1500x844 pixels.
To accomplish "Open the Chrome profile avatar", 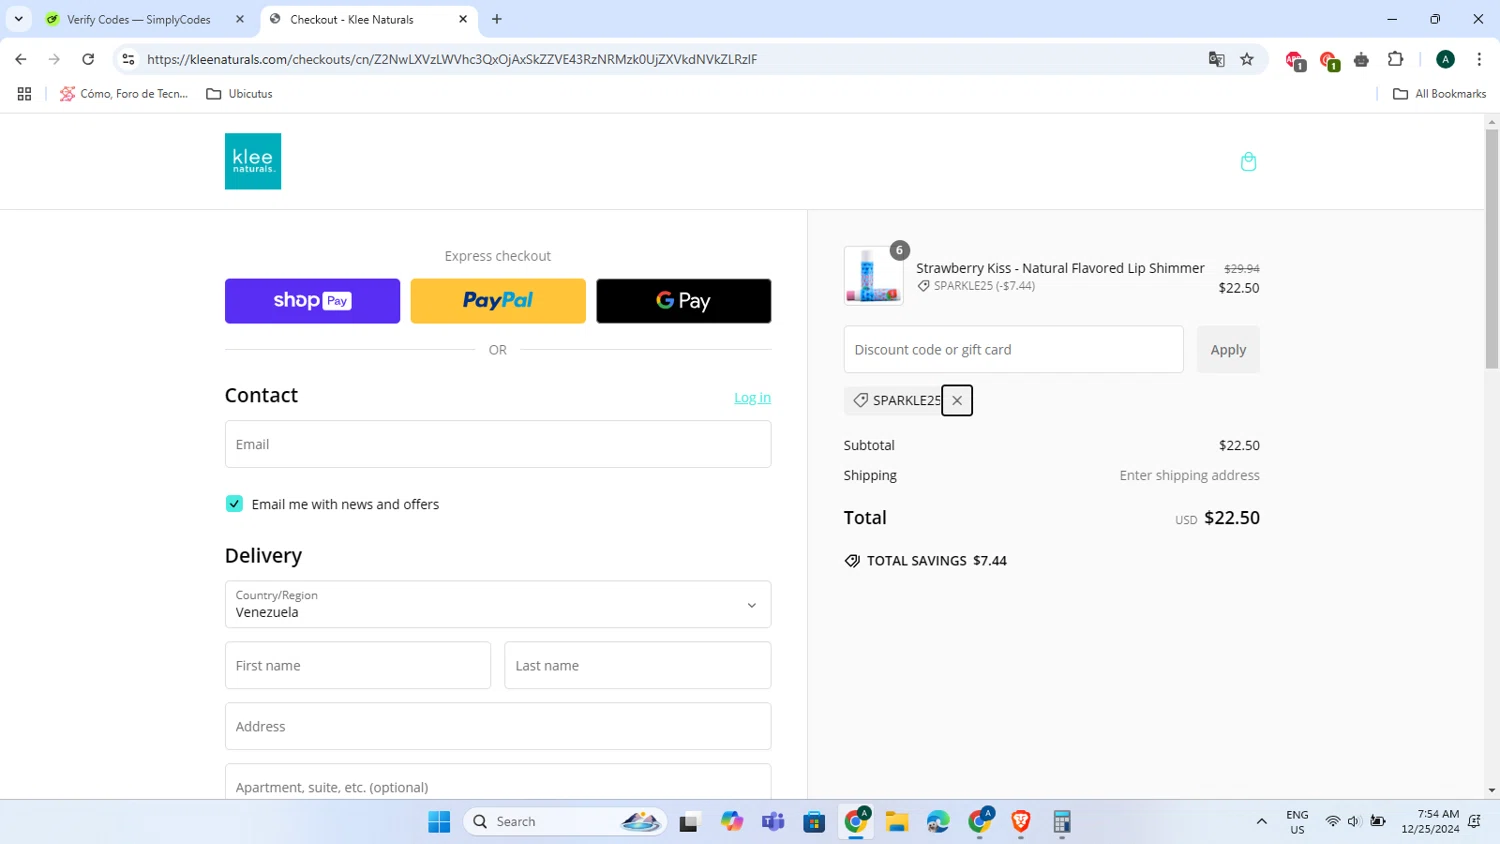I will (x=1445, y=59).
